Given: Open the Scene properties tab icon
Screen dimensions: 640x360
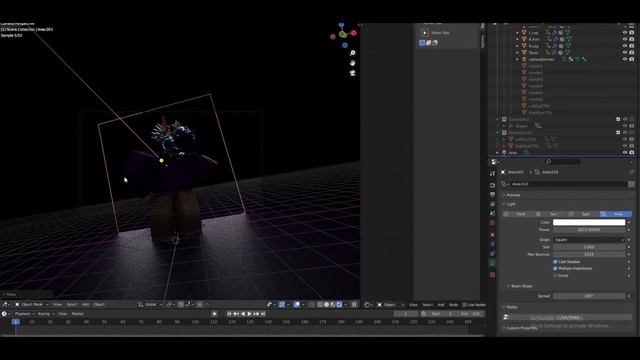Looking at the screenshot, I should [493, 213].
